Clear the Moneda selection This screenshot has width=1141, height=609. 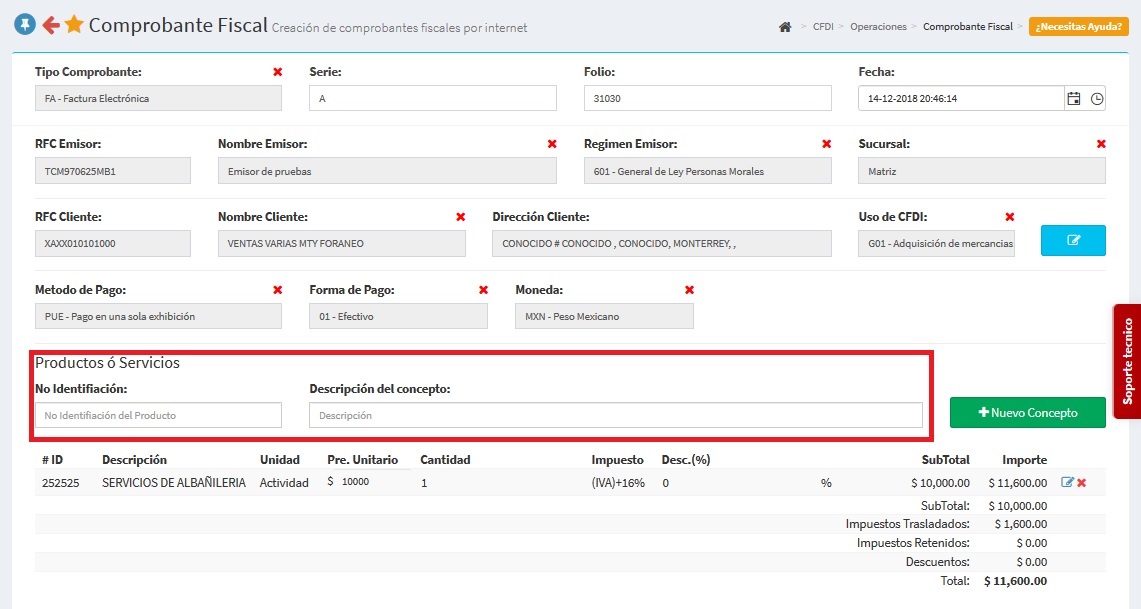tap(689, 290)
